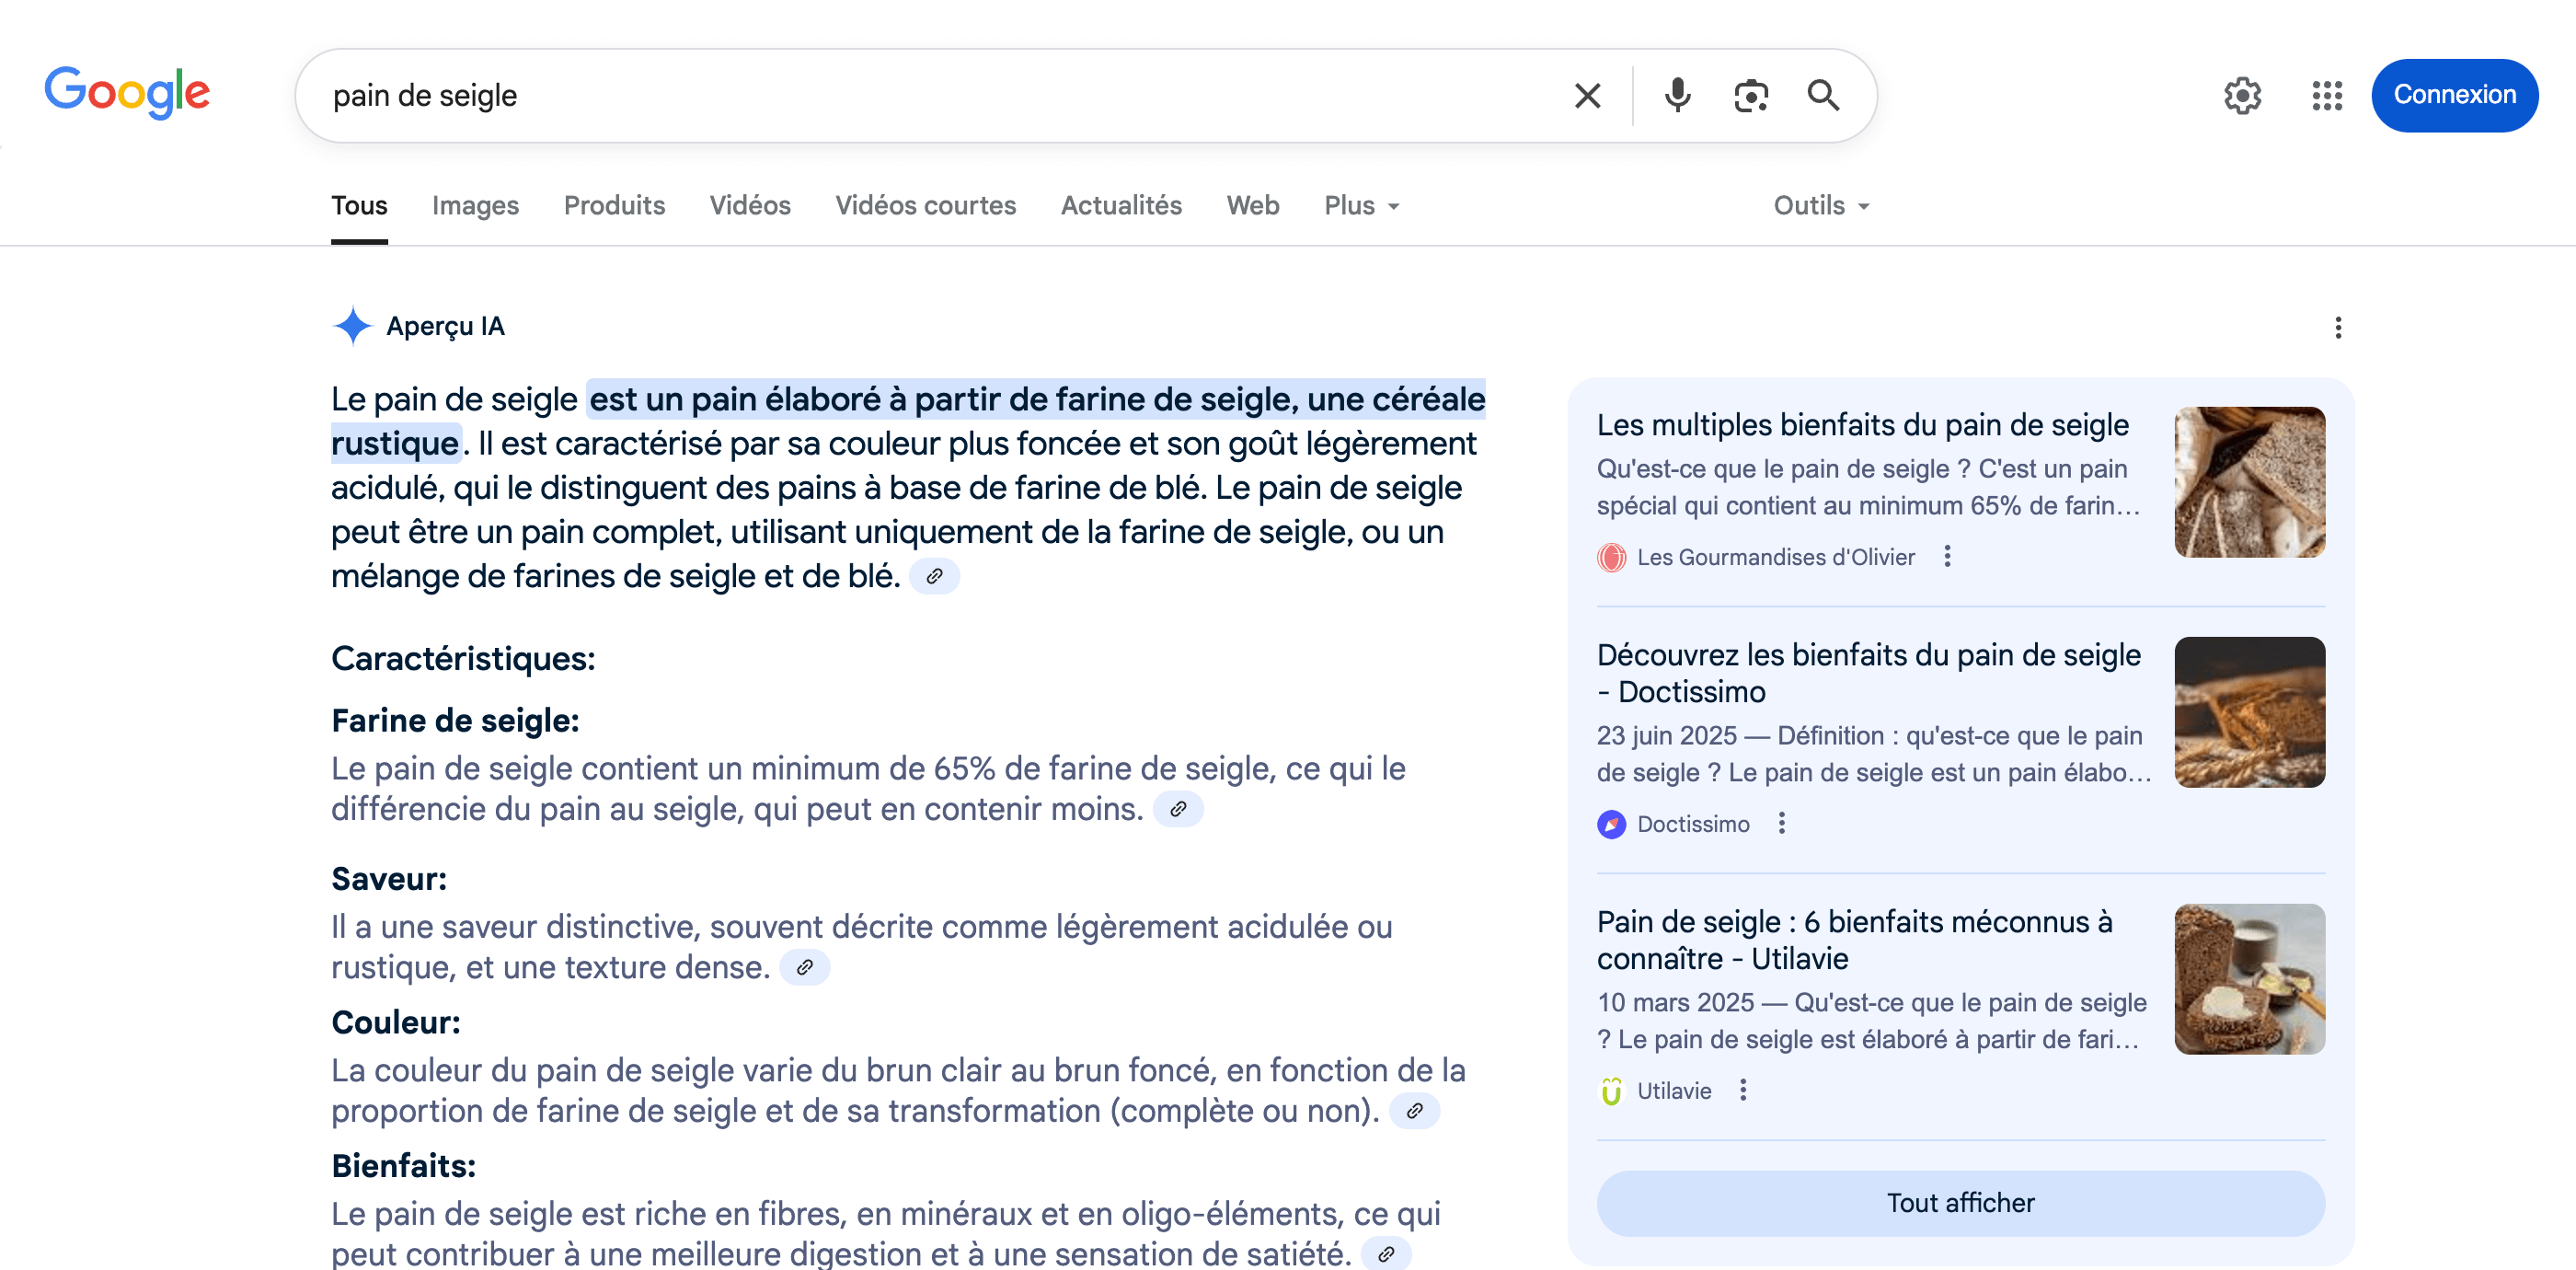Open Google Lens image search icon

click(x=1750, y=96)
